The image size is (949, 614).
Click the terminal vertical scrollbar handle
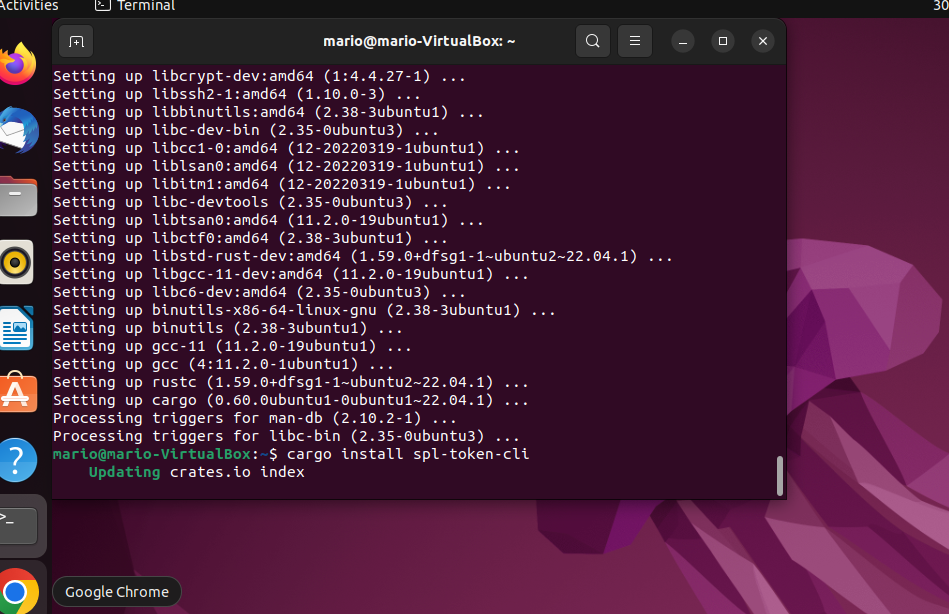tap(780, 476)
